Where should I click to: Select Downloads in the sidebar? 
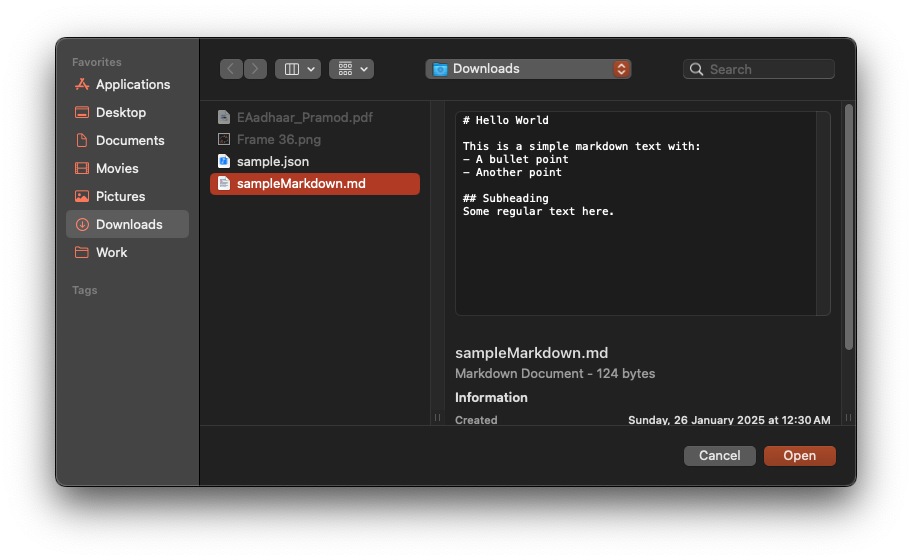pos(127,224)
